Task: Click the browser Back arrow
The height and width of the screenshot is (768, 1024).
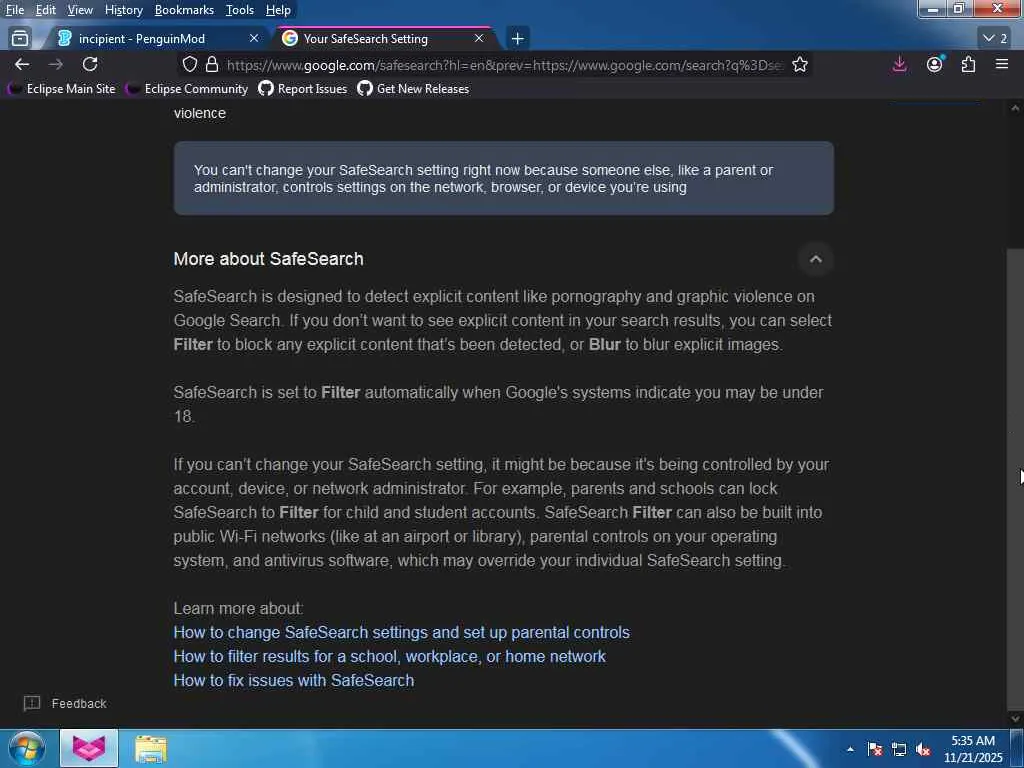Action: pos(22,64)
